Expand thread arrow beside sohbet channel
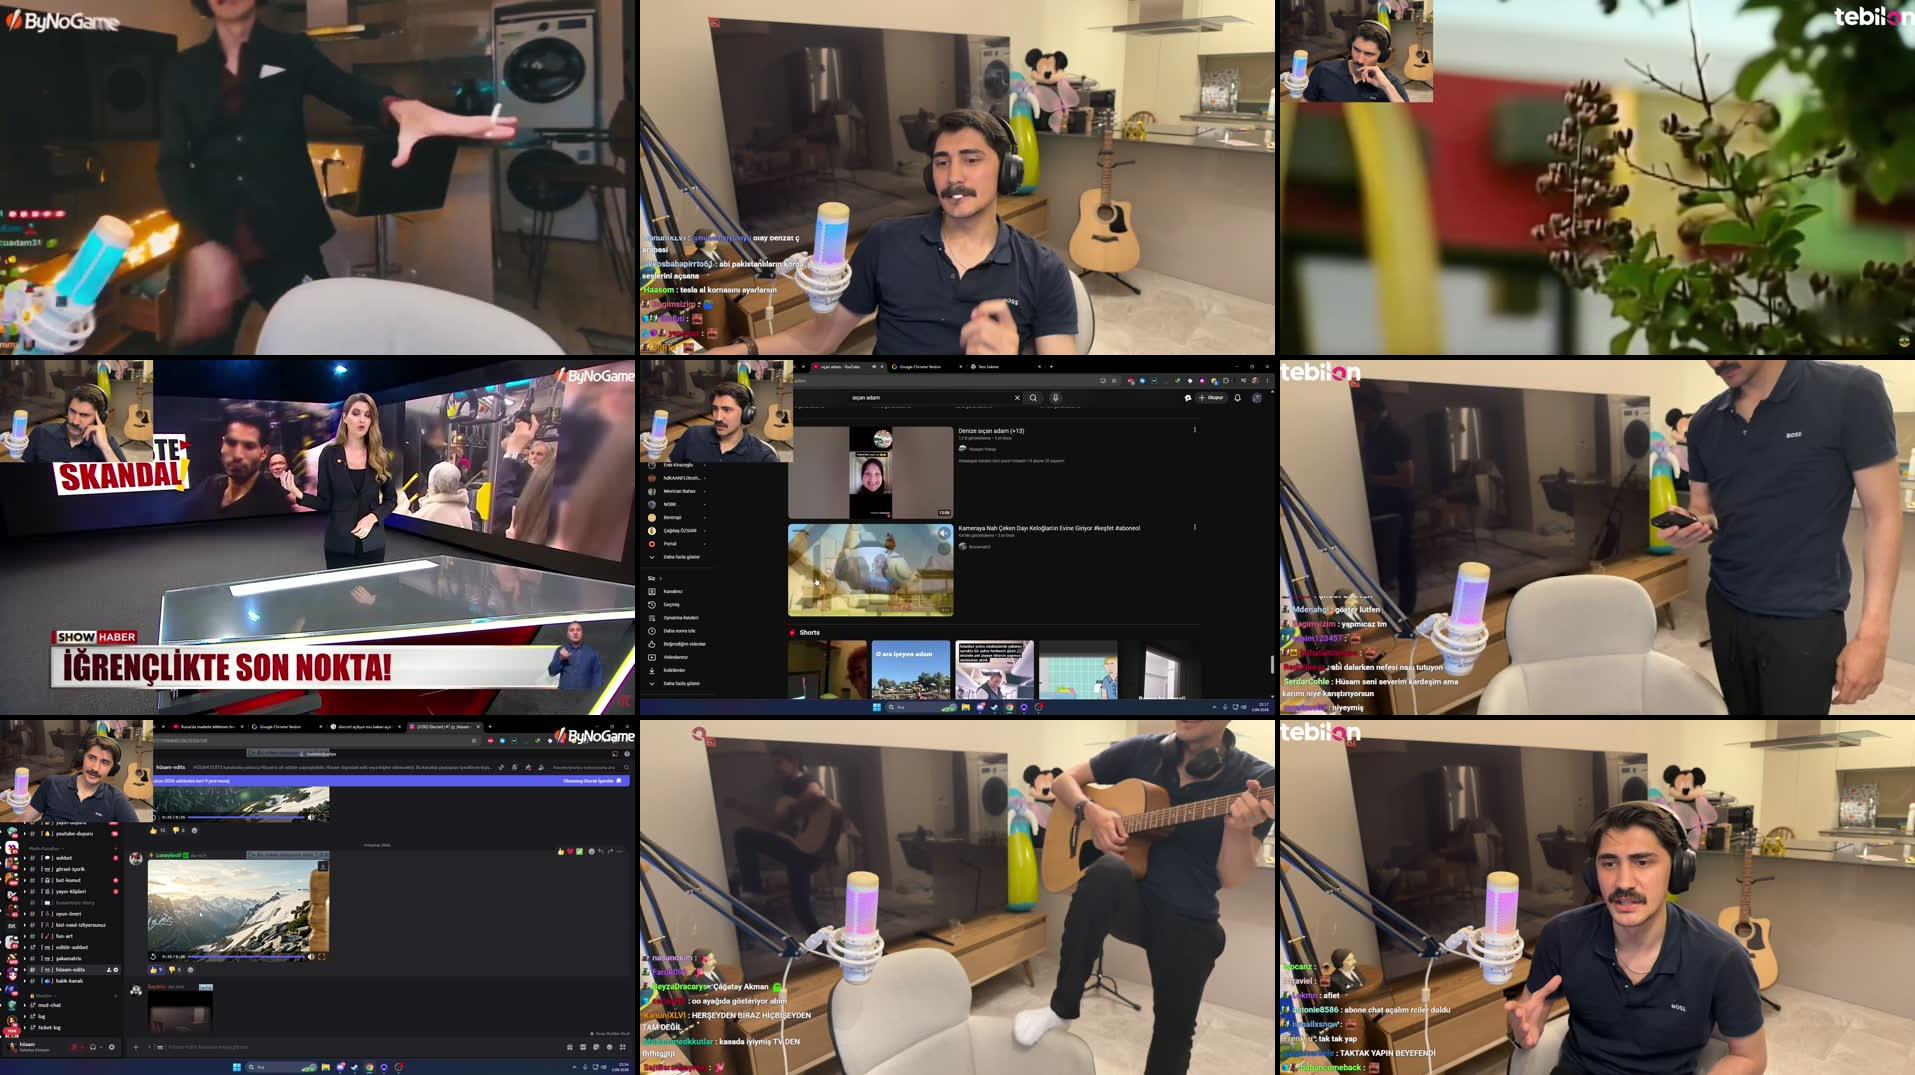Viewport: 1915px width, 1075px height. point(25,858)
